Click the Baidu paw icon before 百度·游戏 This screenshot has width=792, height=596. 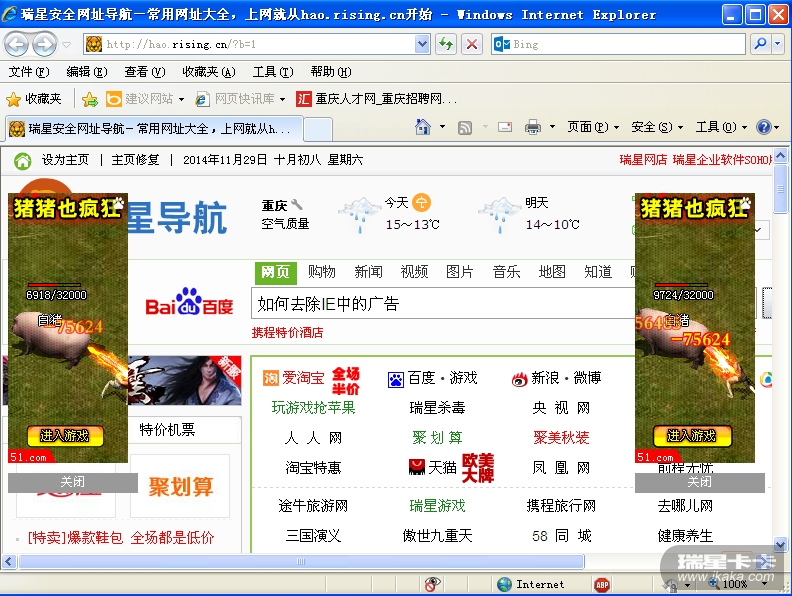pos(395,379)
